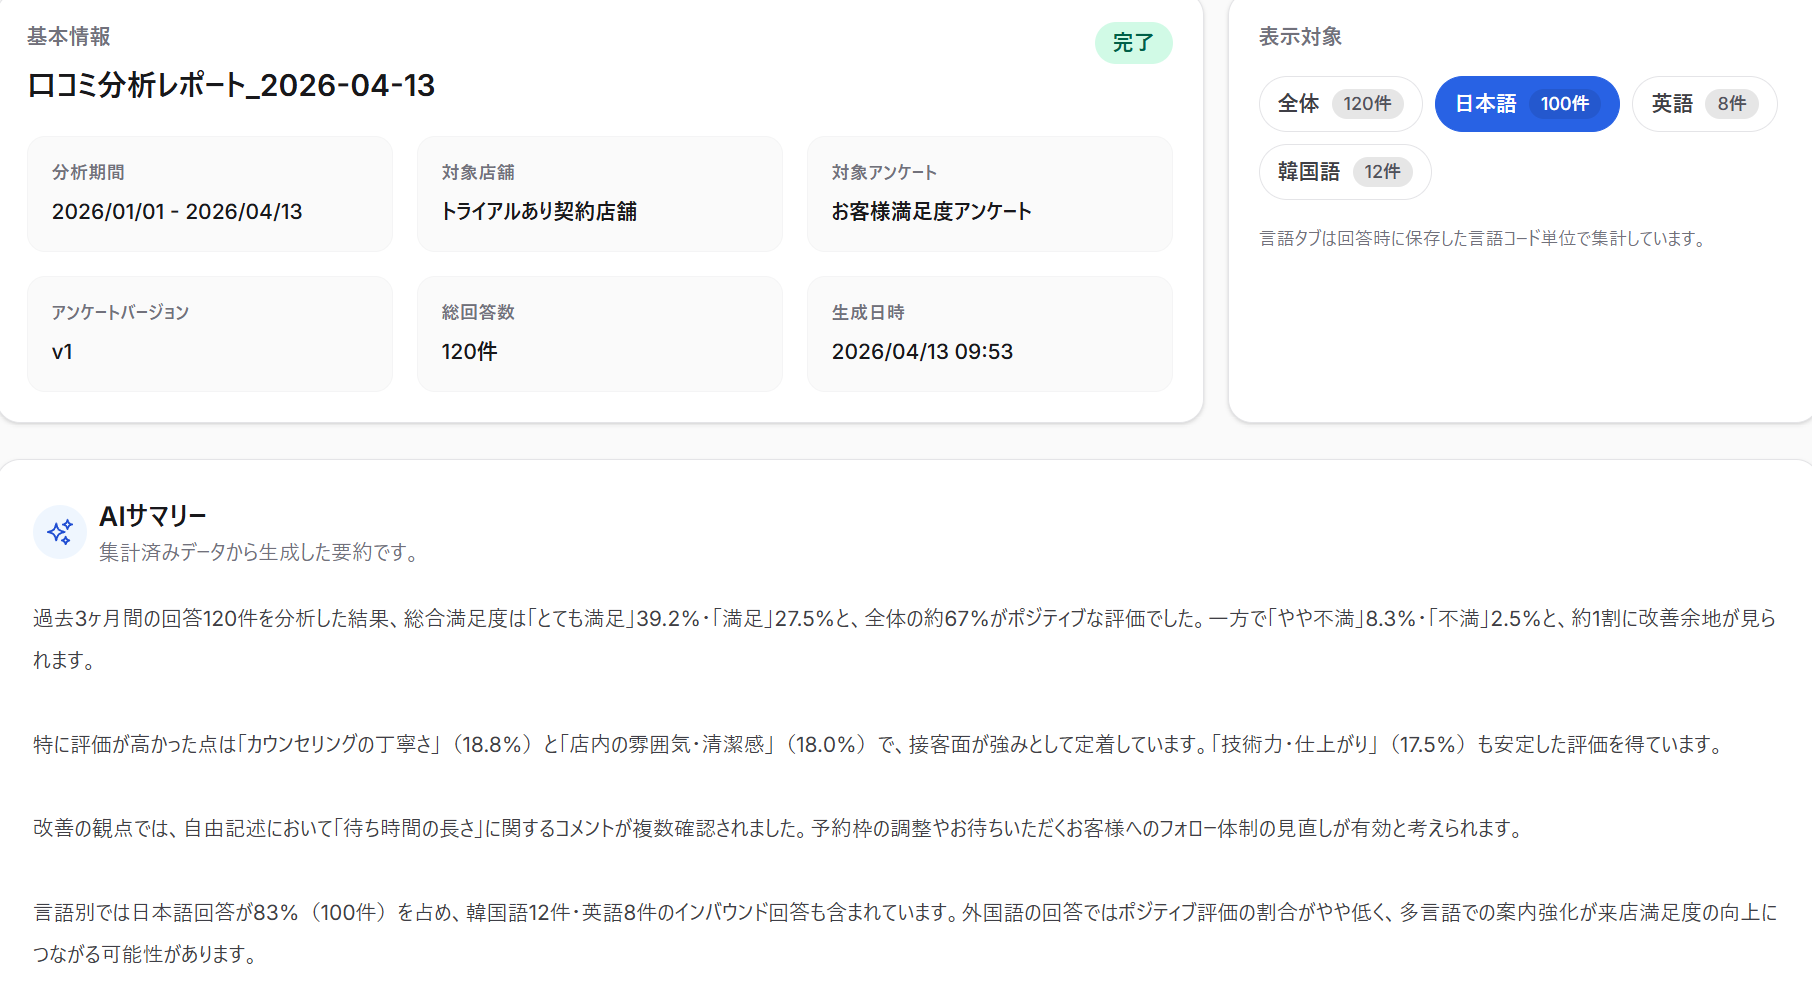
Task: Select the 日本語 100件 tab
Action: (1527, 104)
